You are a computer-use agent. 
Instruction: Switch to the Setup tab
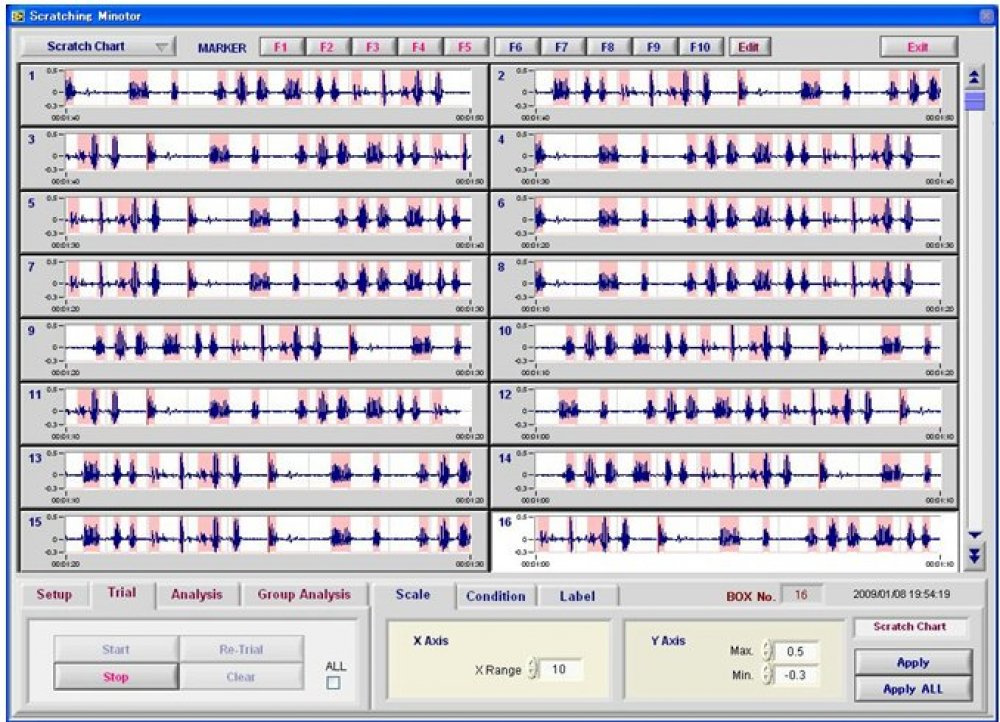pyautogui.click(x=54, y=594)
